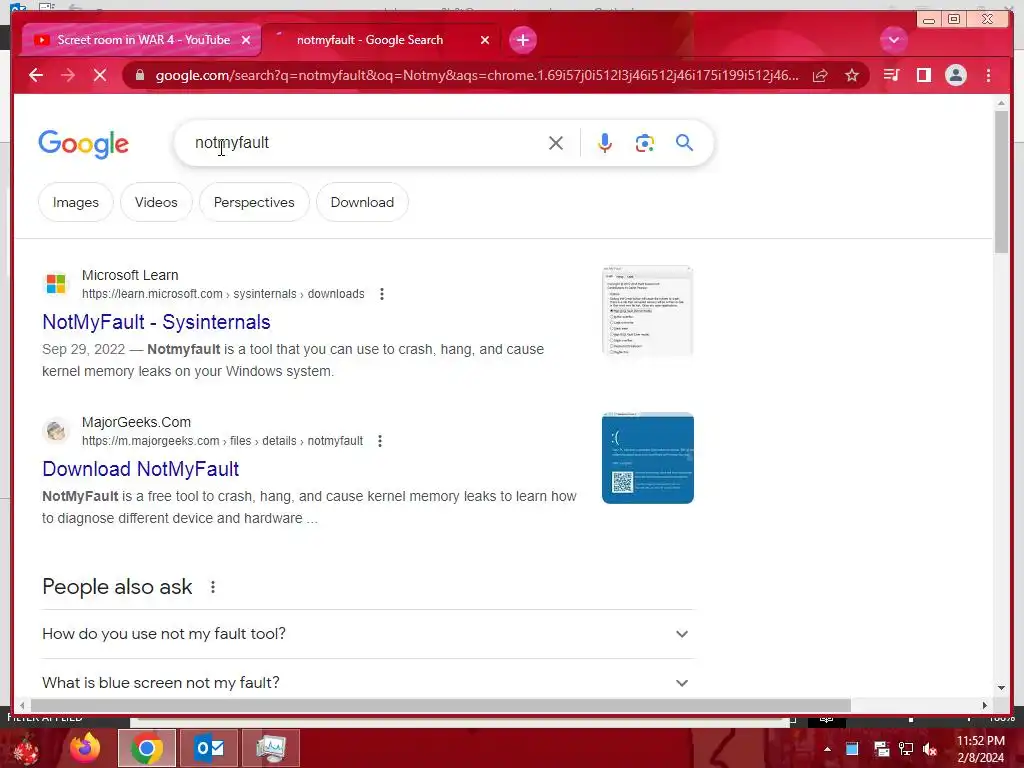The image size is (1024, 768).
Task: Start voice search with microphone
Action: 605,143
